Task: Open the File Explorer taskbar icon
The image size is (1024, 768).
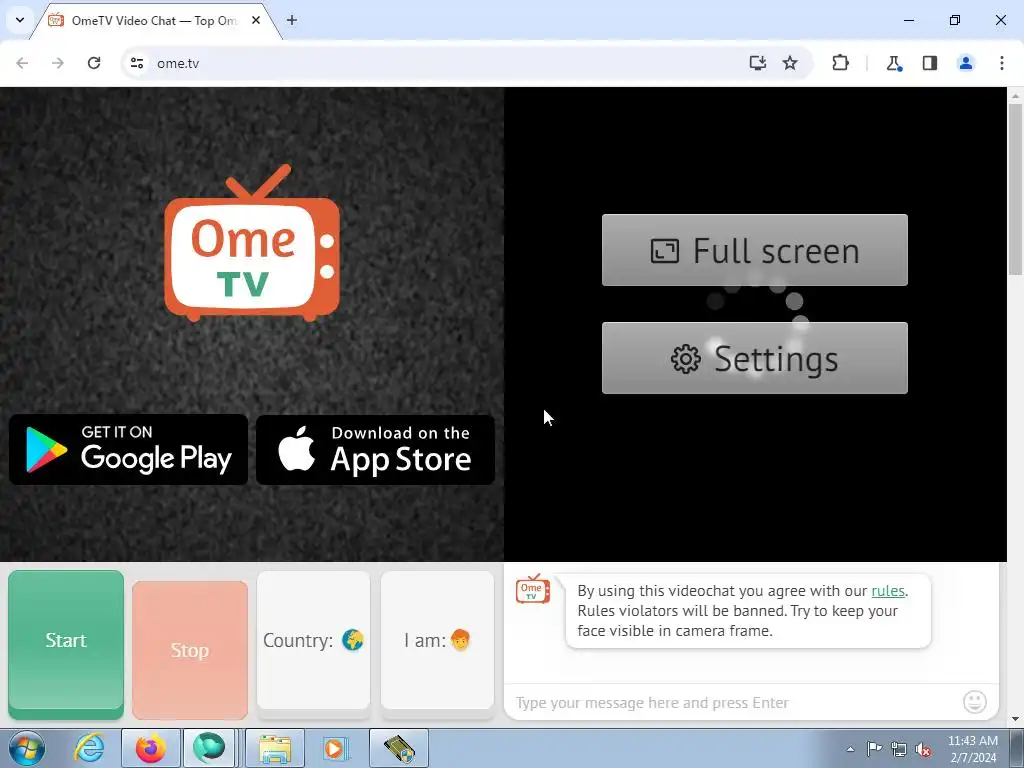Action: [275, 748]
